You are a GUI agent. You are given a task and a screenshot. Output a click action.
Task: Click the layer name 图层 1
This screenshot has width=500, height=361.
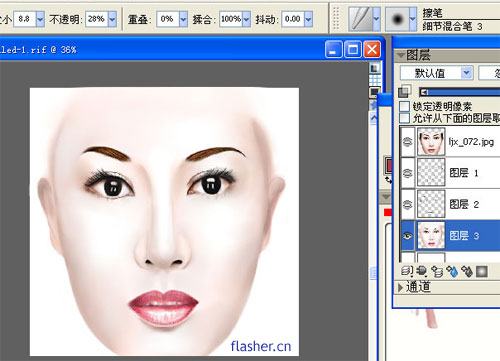point(464,173)
